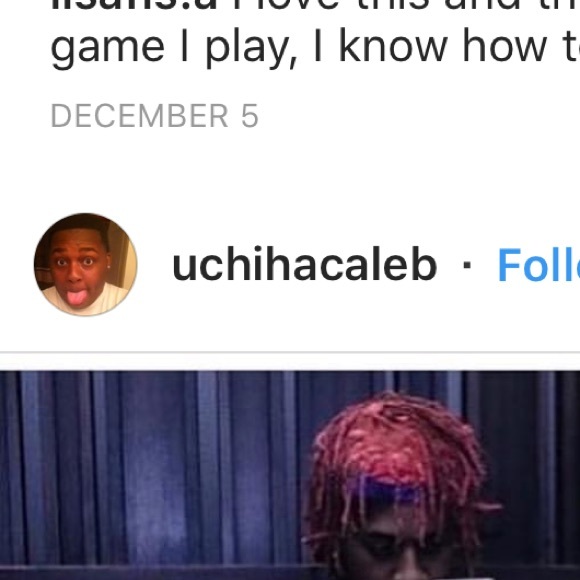Tap the uchihacaleb username
580x580 pixels.
[x=304, y=264]
